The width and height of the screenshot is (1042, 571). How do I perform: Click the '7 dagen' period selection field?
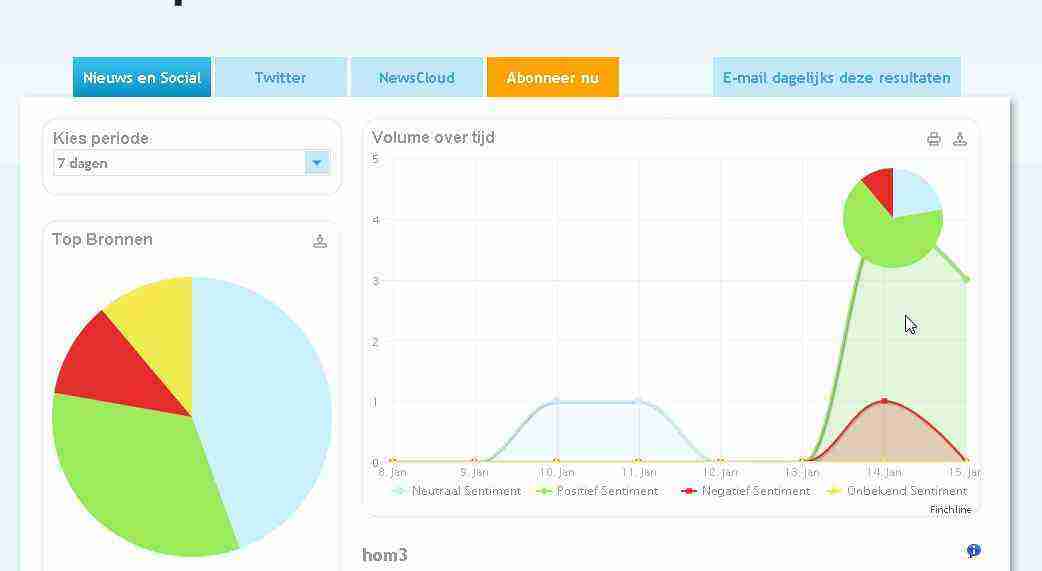(x=180, y=163)
